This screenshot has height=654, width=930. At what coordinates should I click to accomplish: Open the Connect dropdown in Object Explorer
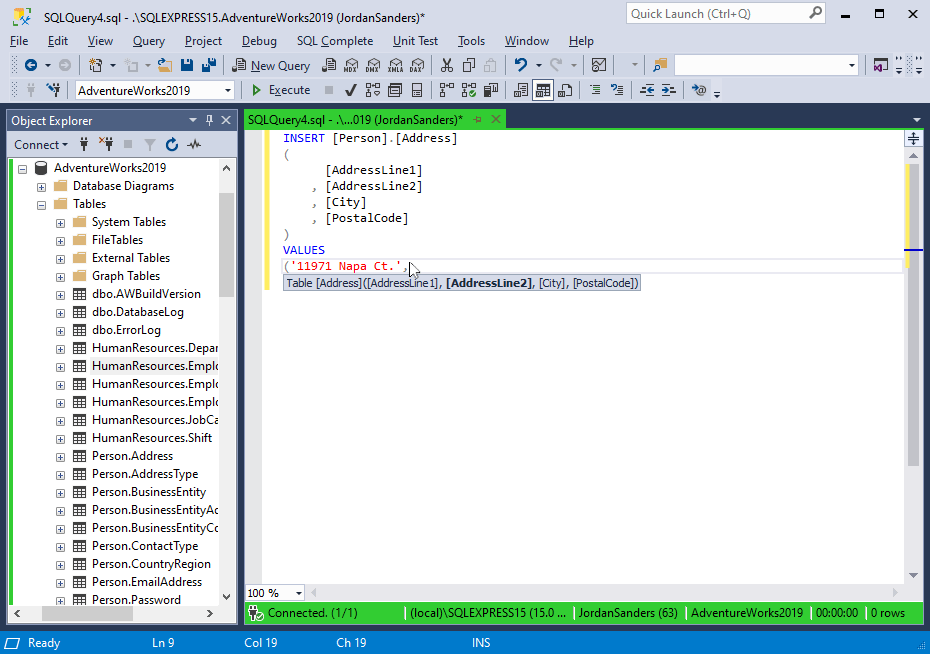click(41, 145)
